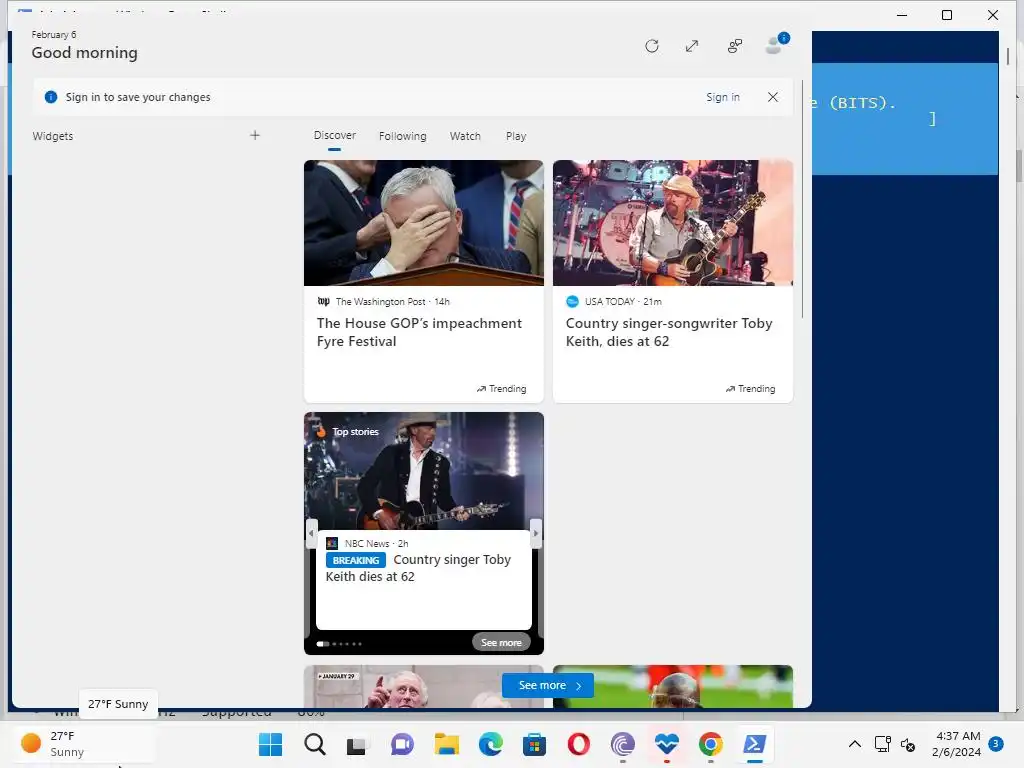Switch to PowerShell on taskbar
1024x768 pixels.
click(754, 744)
